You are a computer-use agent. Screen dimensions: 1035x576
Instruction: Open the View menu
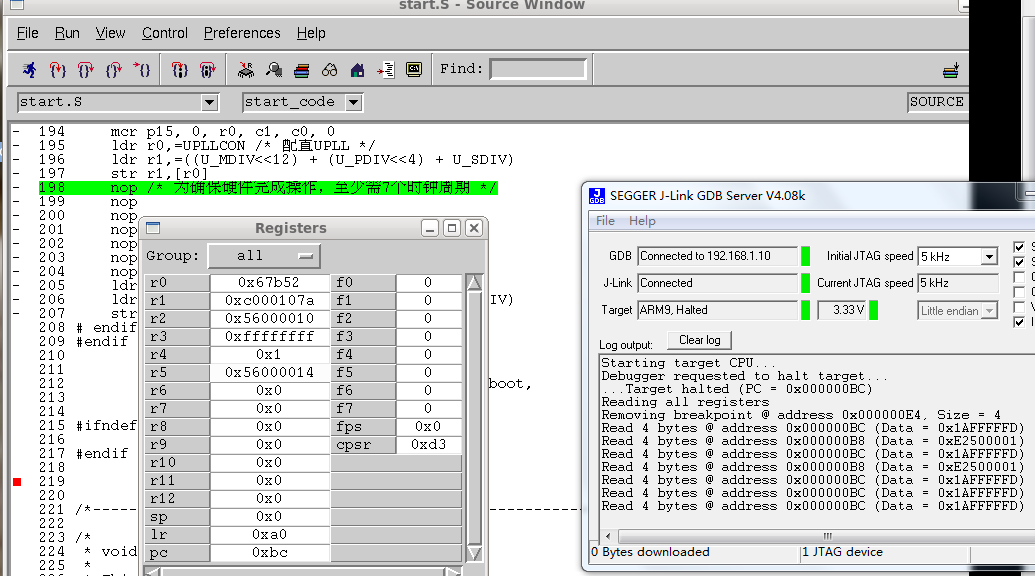[110, 33]
